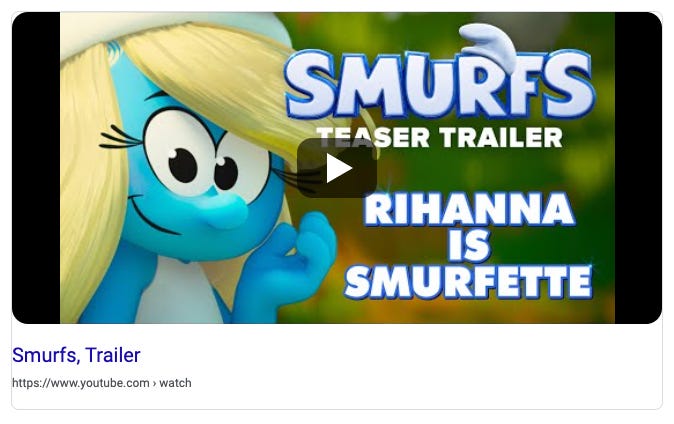
Task: Click the white Smurf hat icon above the logo
Action: [488, 43]
